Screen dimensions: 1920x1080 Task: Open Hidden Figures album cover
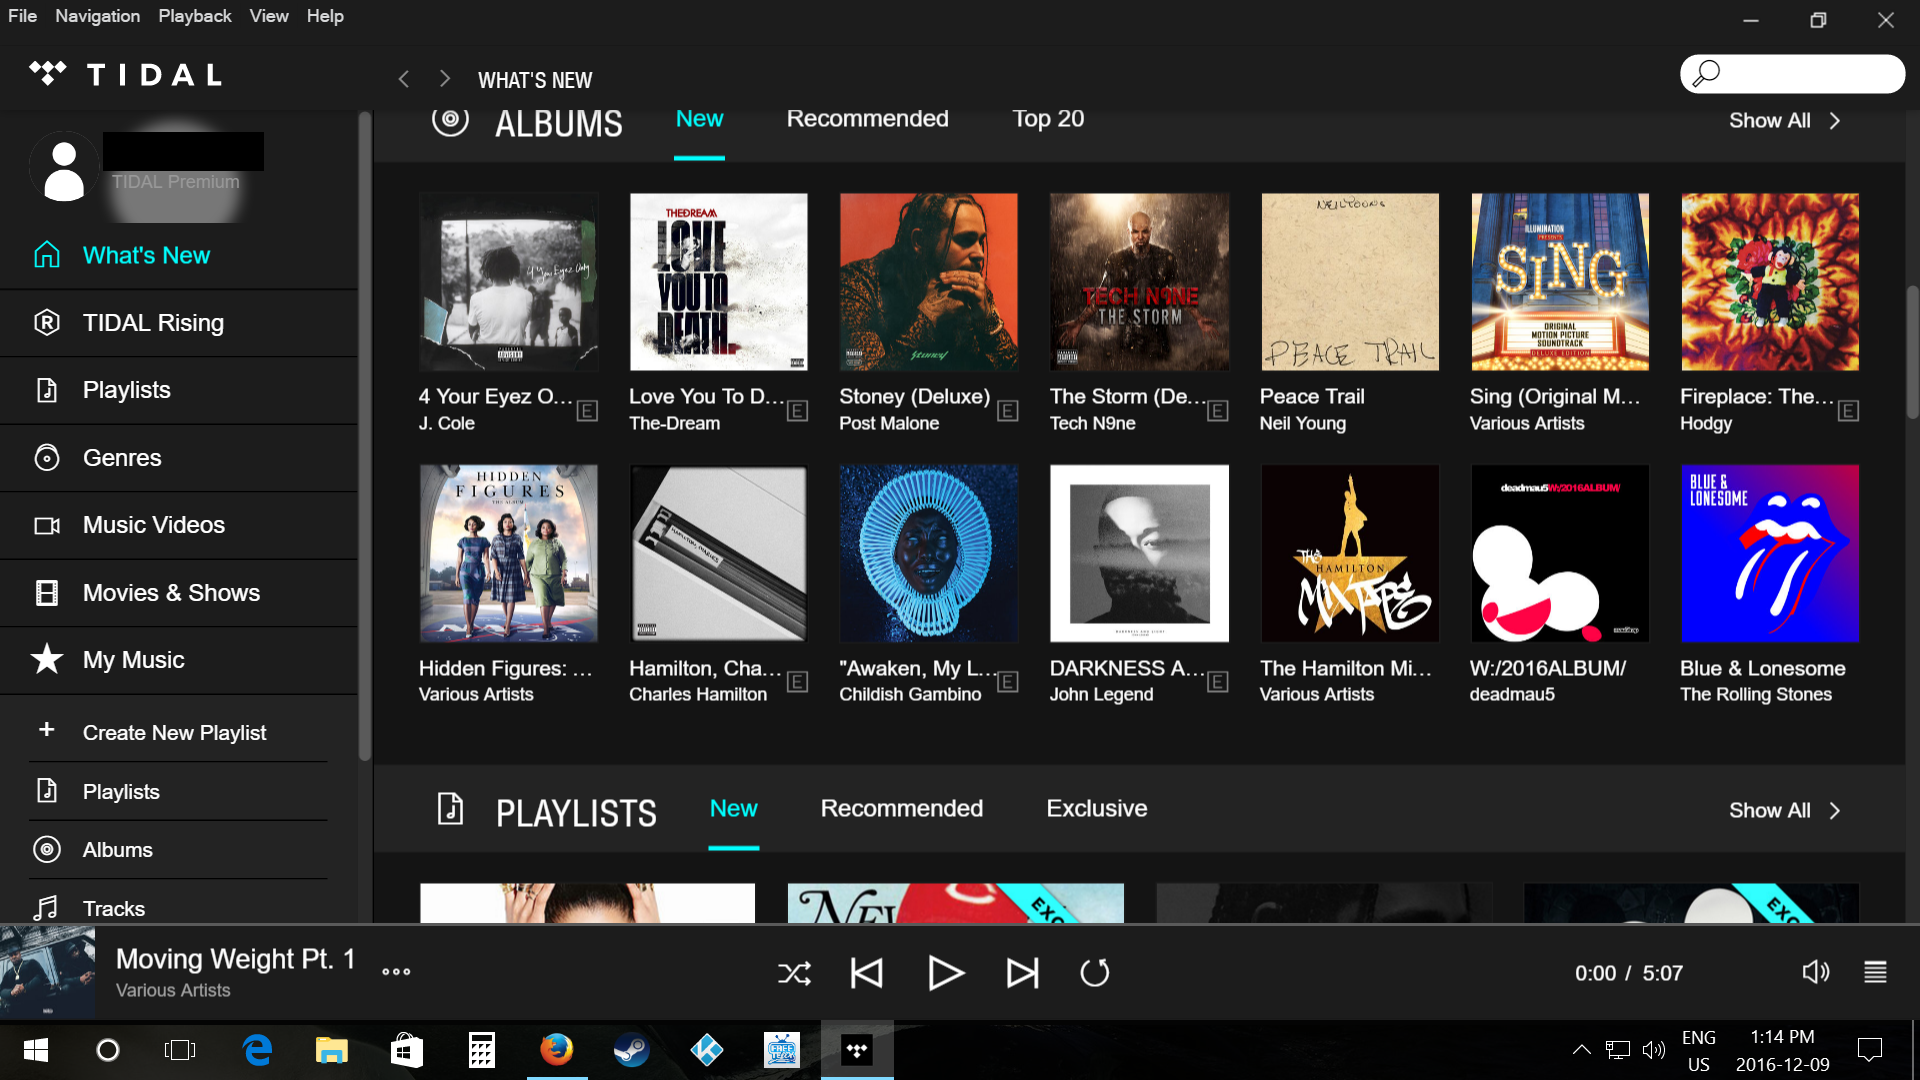[509, 553]
